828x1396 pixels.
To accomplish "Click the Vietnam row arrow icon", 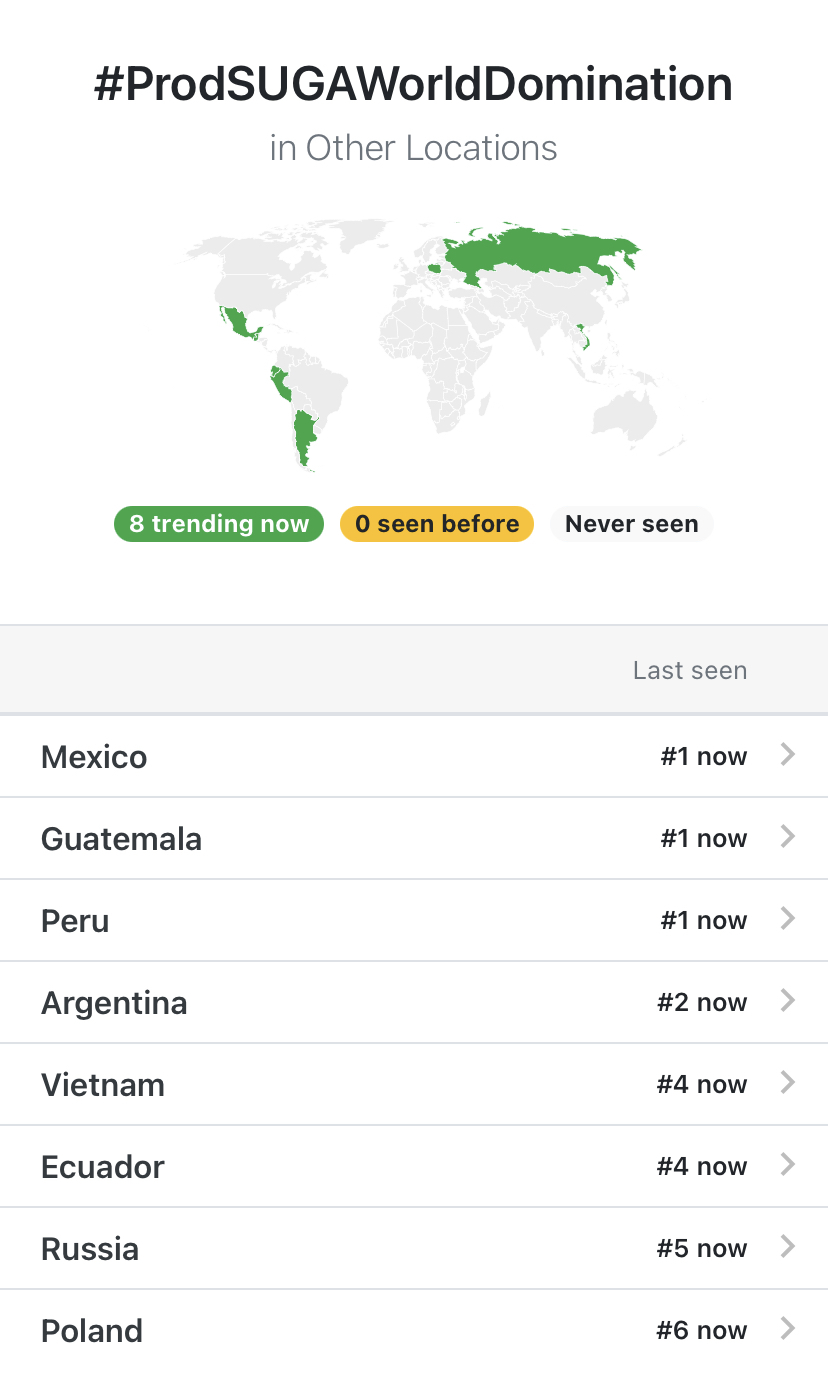I will [788, 1084].
